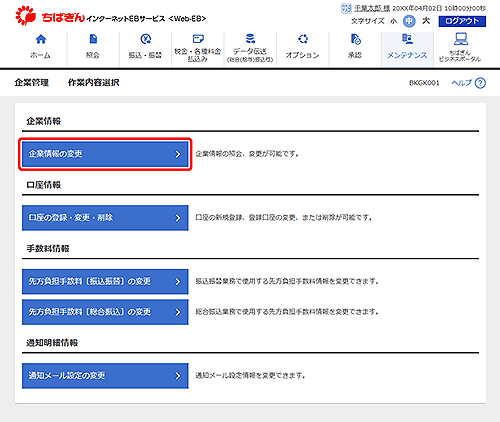The height and width of the screenshot is (422, 500).
Task: Set text size to 大
Action: pos(426,21)
